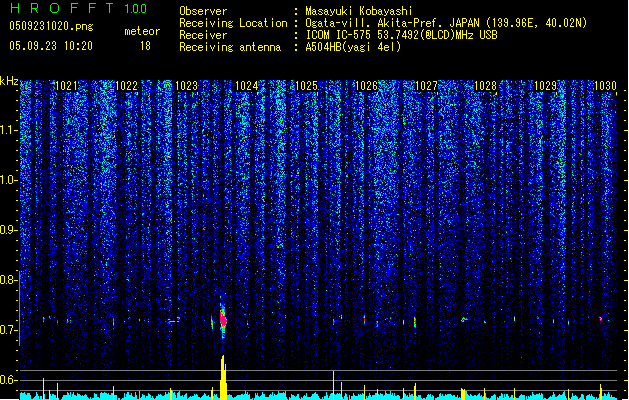The image size is (629, 400).
Task: Click the HROFFT program title text
Action: point(61,8)
